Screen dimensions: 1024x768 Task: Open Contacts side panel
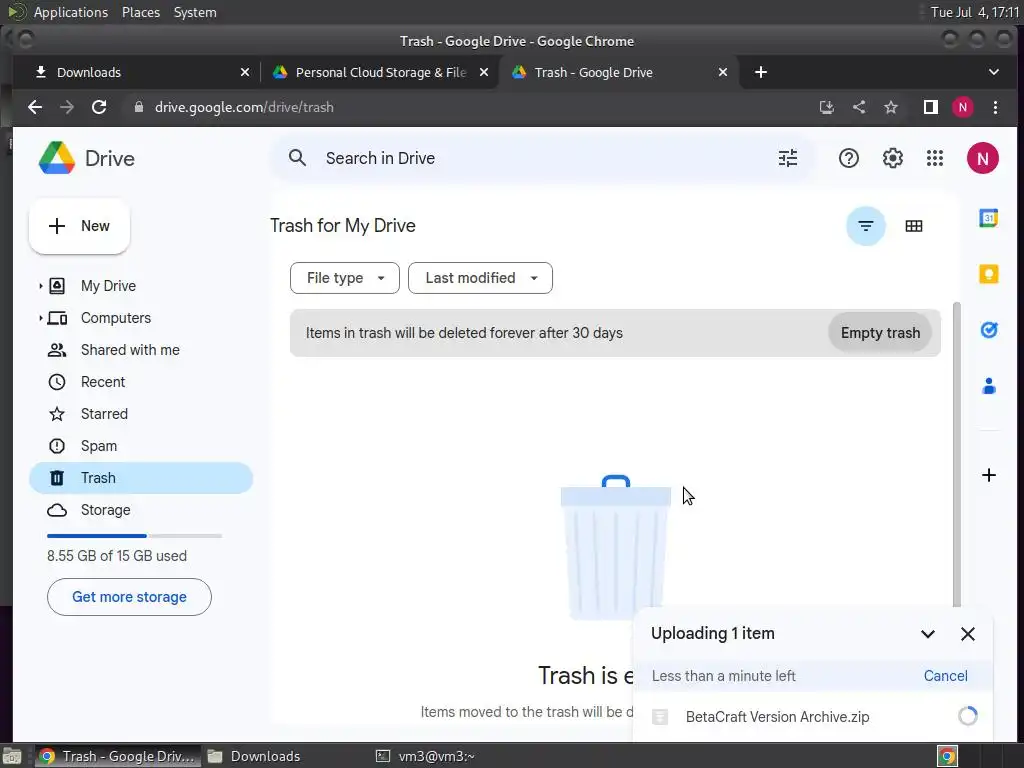(x=989, y=386)
